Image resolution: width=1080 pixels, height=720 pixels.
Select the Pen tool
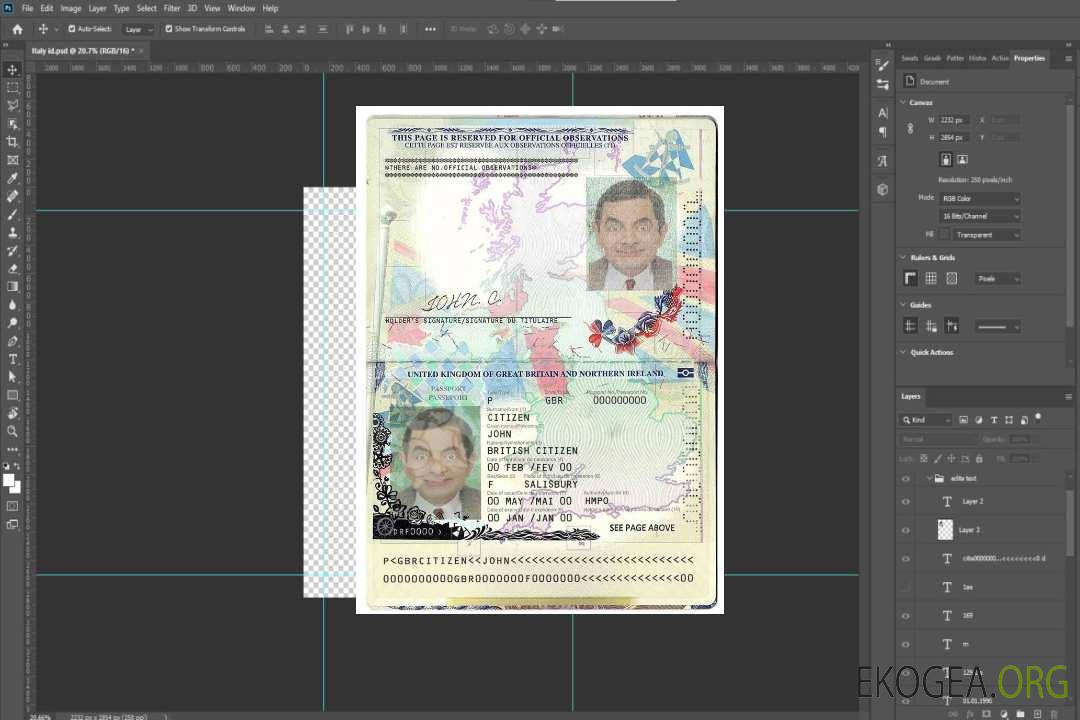[12, 341]
